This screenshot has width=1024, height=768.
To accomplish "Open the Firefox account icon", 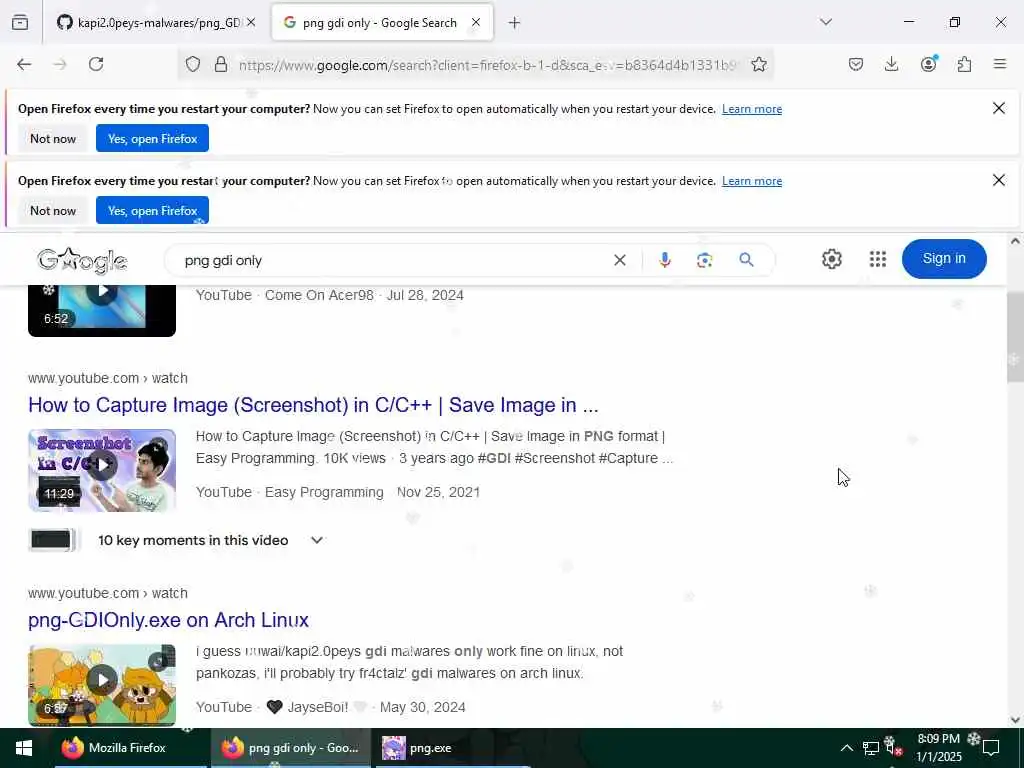I will [x=928, y=64].
